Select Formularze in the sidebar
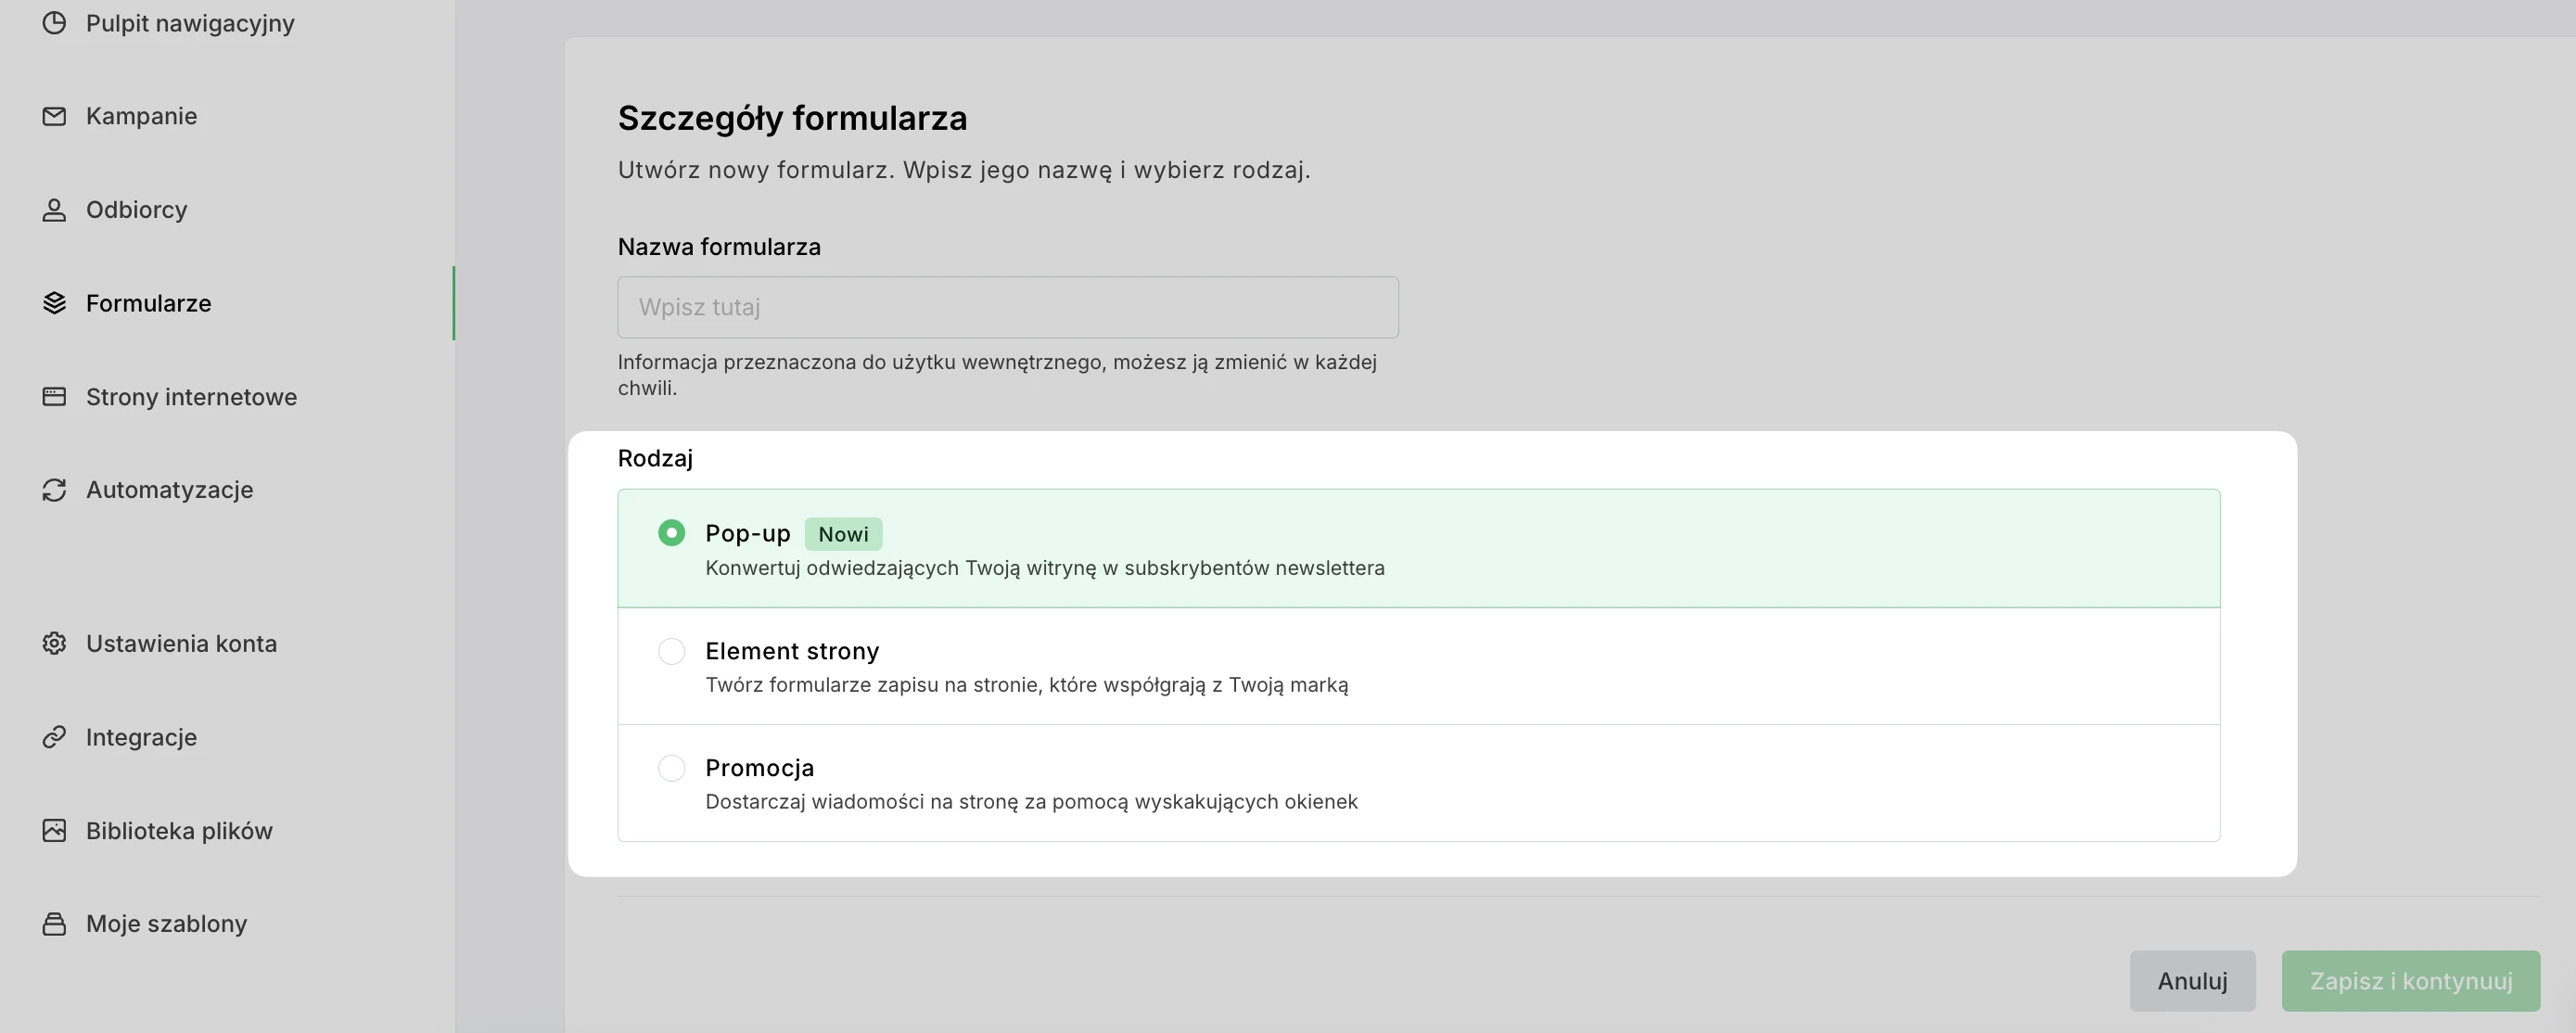Image resolution: width=2576 pixels, height=1033 pixels. [x=148, y=303]
